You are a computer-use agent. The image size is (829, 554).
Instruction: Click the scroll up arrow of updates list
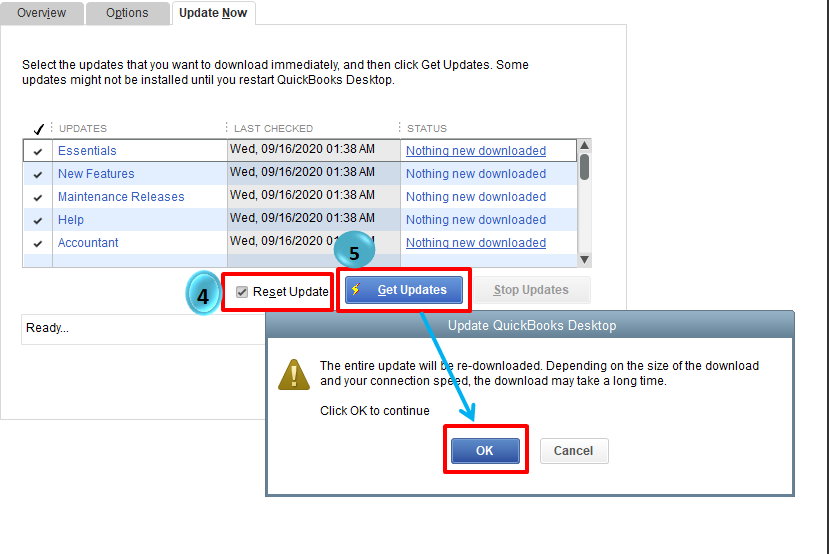pyautogui.click(x=584, y=145)
